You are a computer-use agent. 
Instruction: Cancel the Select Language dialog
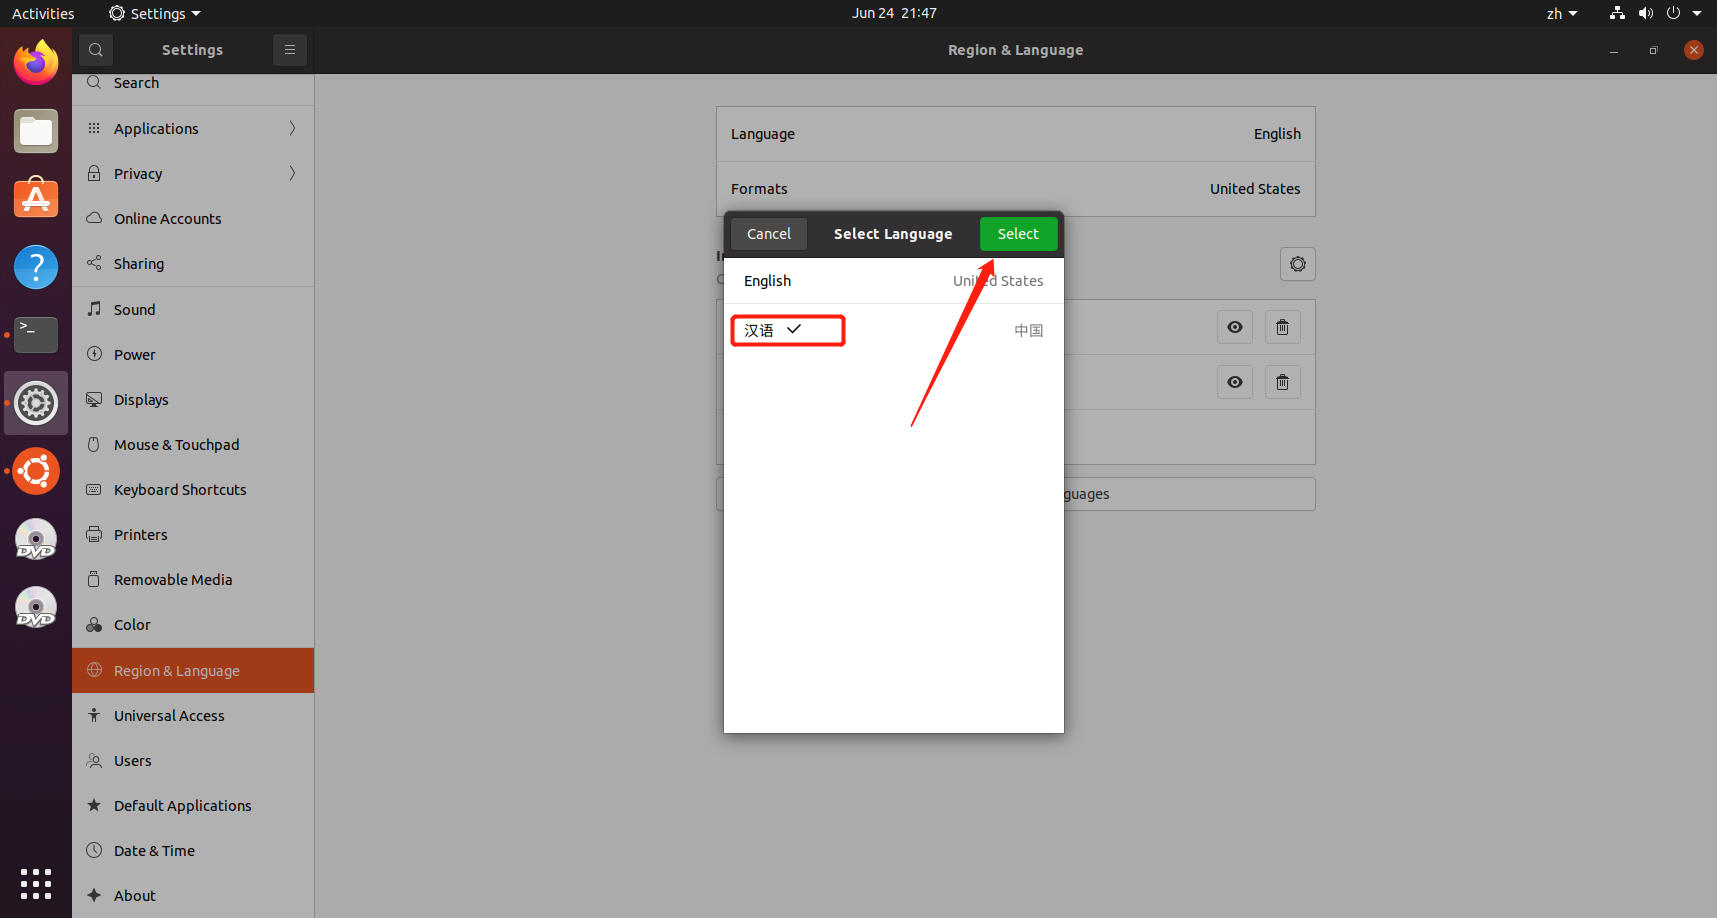[x=768, y=234]
